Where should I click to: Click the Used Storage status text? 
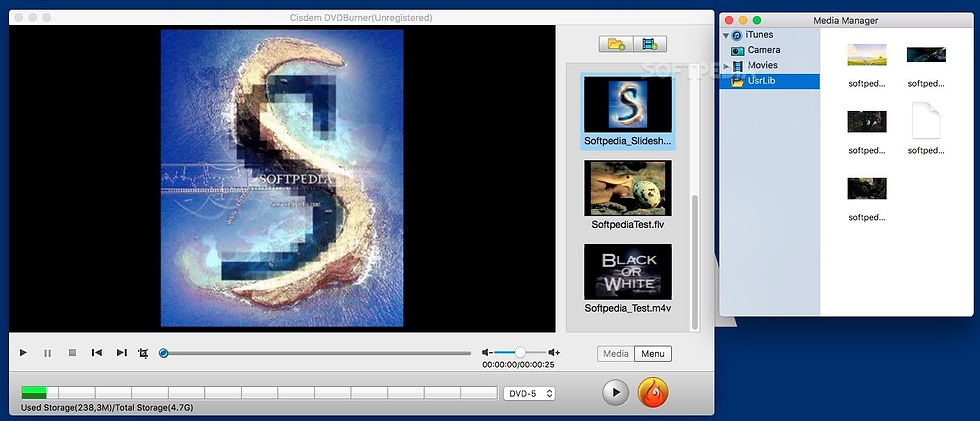[108, 408]
